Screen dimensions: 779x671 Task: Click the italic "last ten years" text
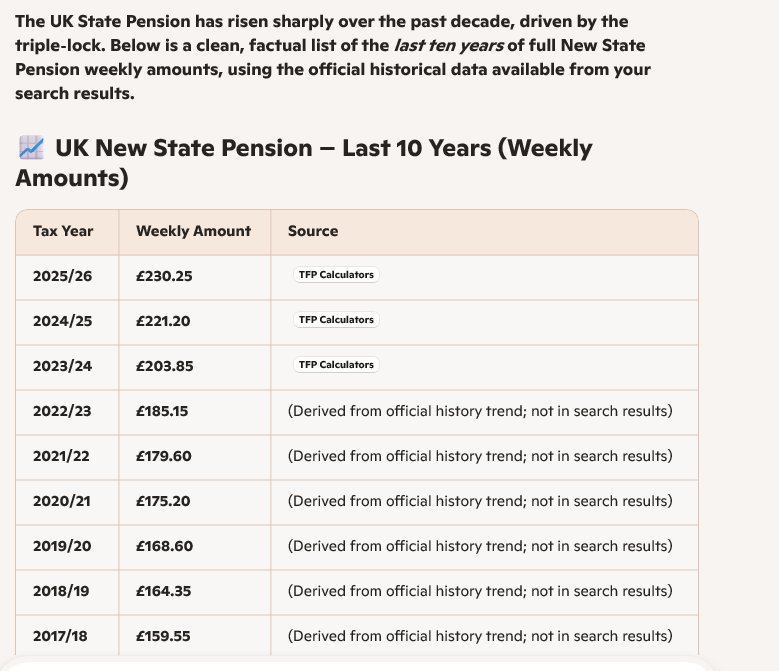coord(440,46)
